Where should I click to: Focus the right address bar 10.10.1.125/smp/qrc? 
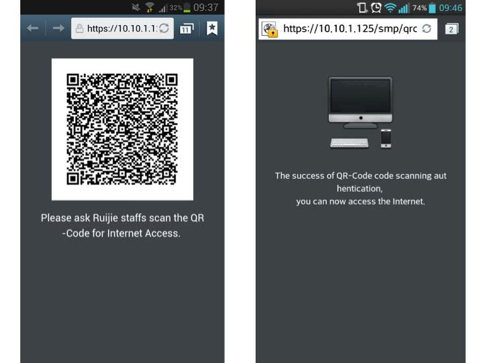click(348, 29)
